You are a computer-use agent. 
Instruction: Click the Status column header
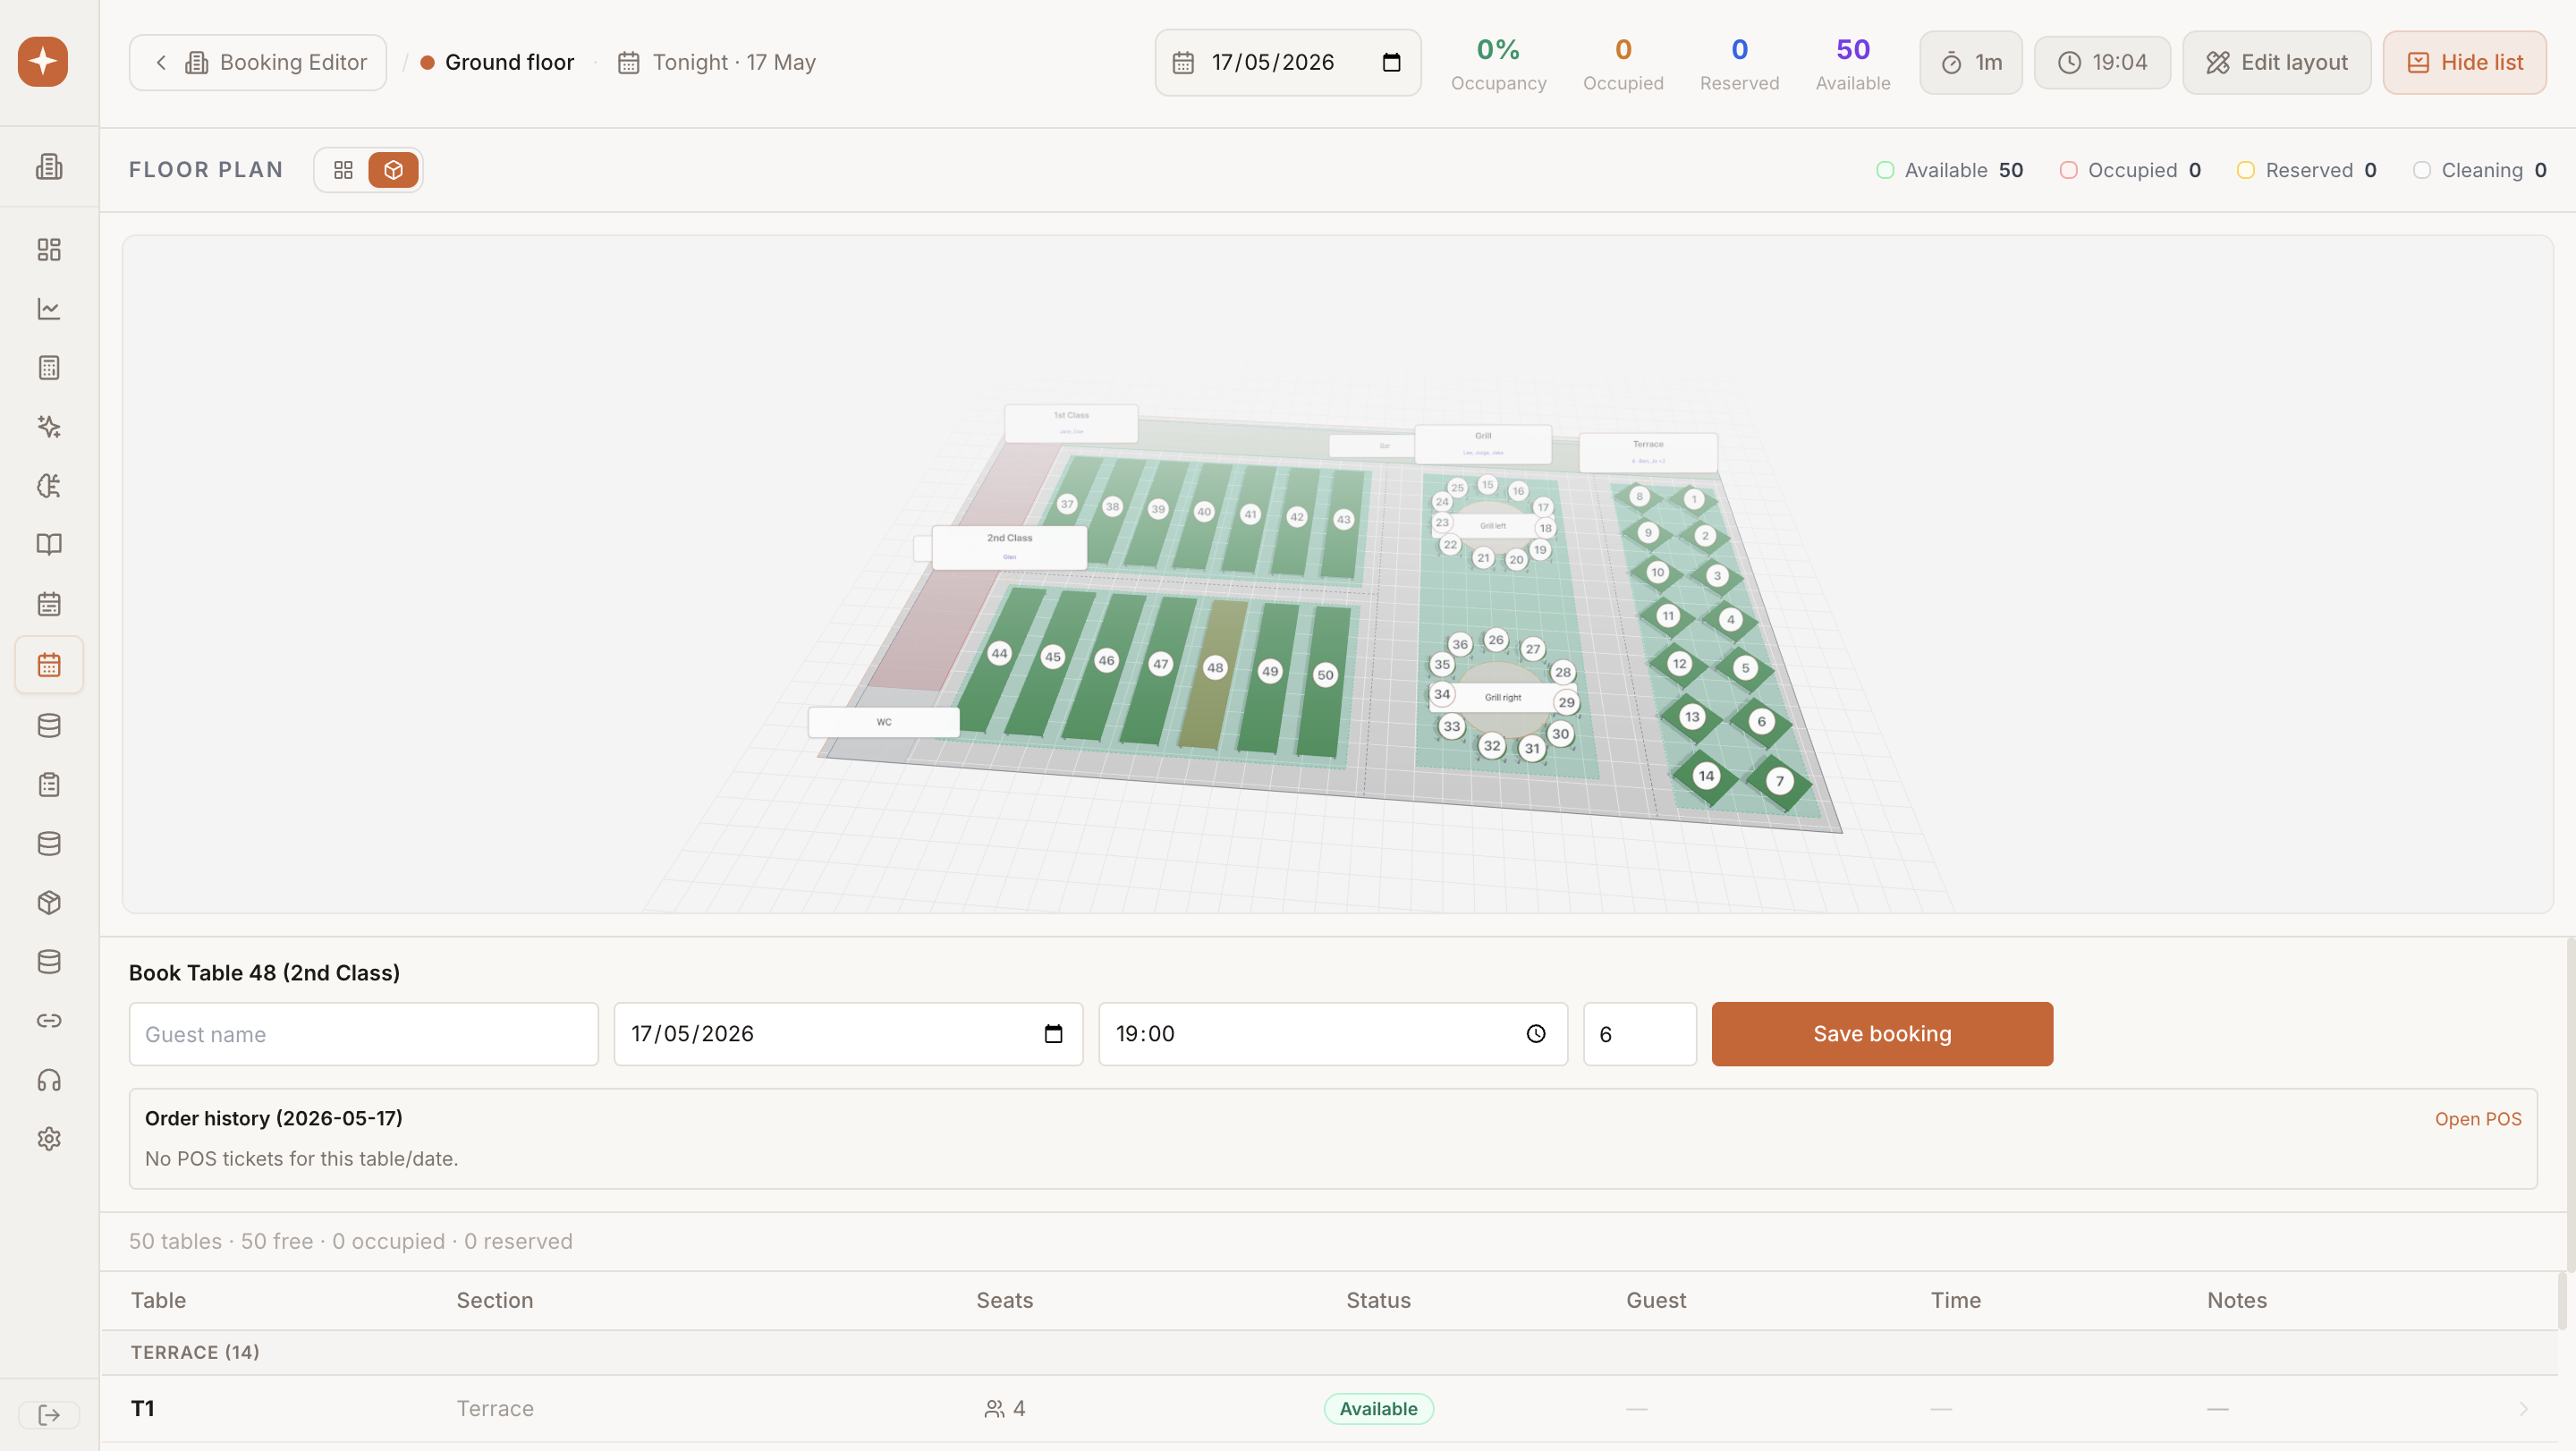coord(1378,1301)
